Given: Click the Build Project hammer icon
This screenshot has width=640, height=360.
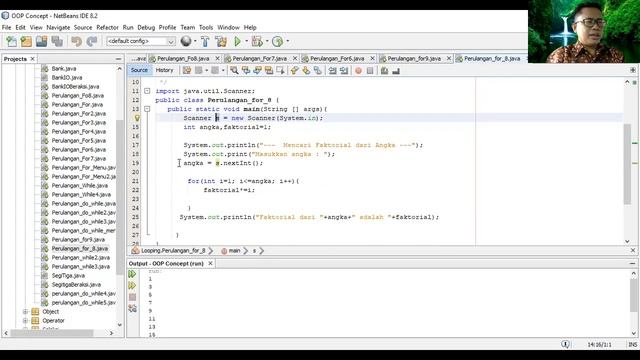Looking at the screenshot, I should [205, 41].
